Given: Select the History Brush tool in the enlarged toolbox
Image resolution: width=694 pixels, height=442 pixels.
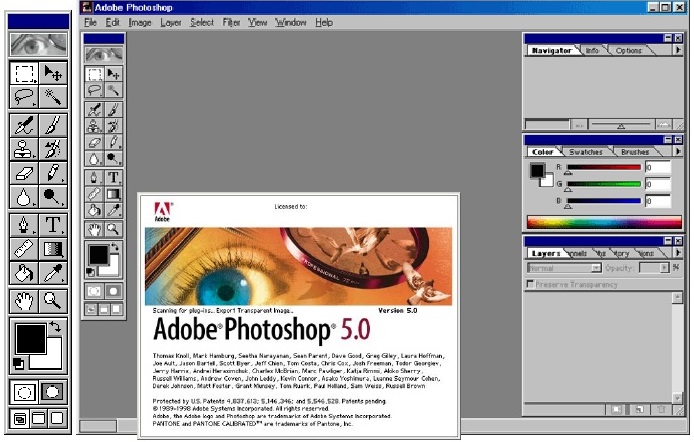Looking at the screenshot, I should (x=53, y=149).
